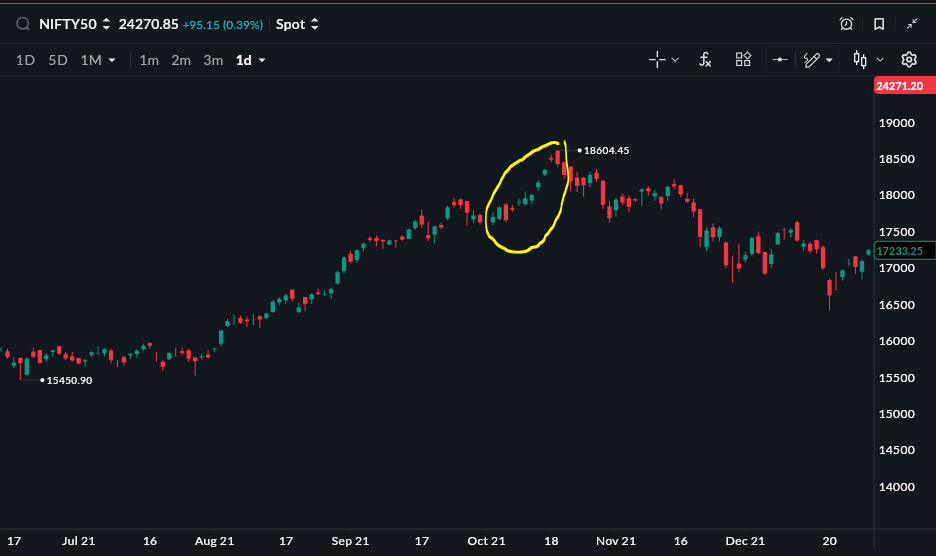Screen dimensions: 936x556
Task: Create a price alert with alarm icon
Action: click(846, 24)
